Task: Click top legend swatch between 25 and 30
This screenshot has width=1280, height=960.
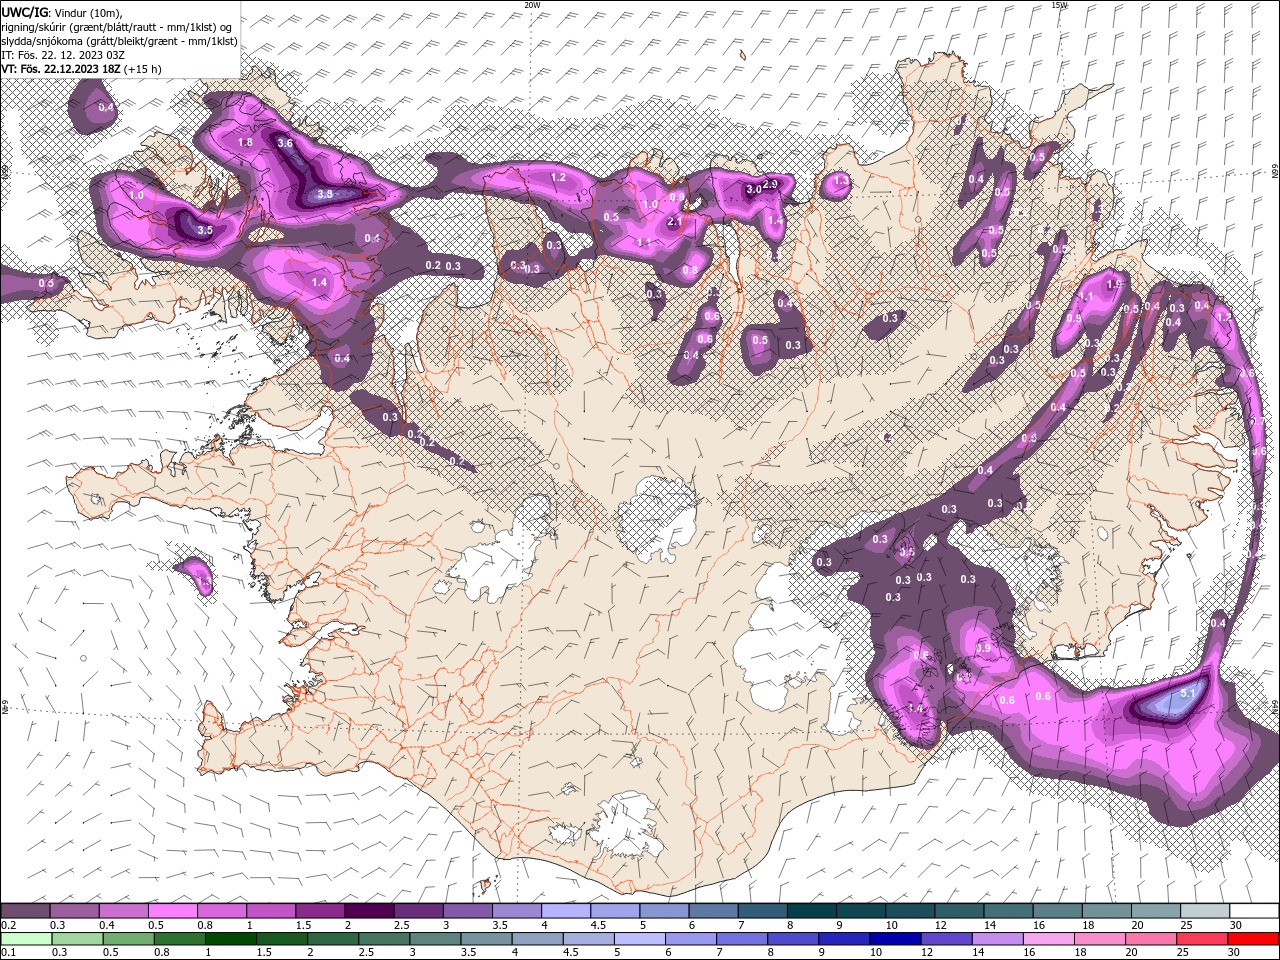Action: click(1204, 911)
